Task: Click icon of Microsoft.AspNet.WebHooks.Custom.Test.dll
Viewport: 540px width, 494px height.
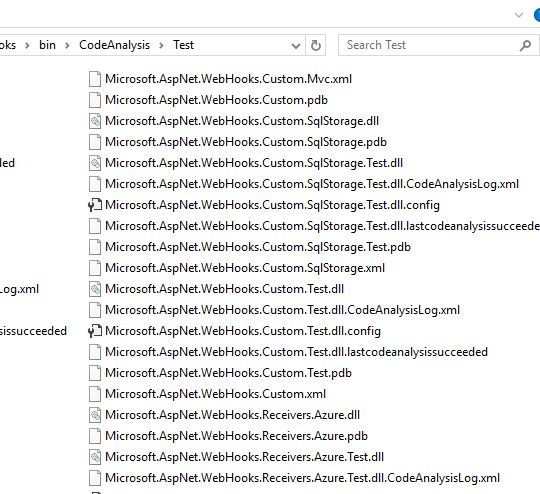Action: (95, 289)
